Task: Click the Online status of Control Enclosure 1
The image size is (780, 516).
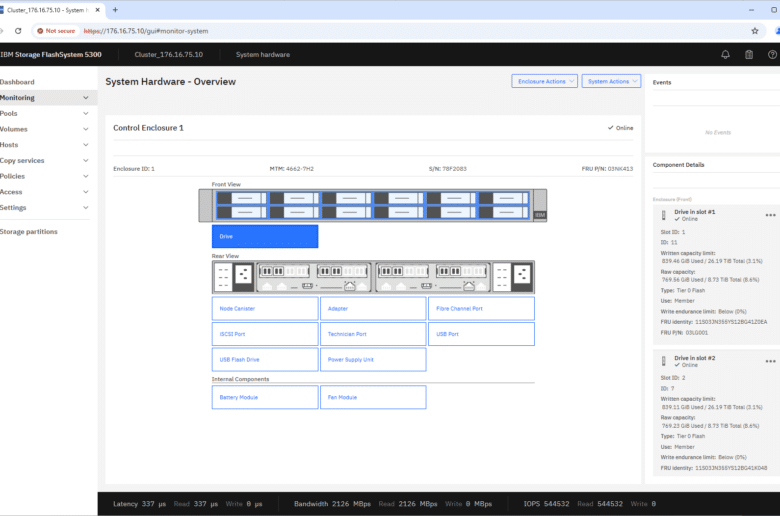Action: point(620,128)
